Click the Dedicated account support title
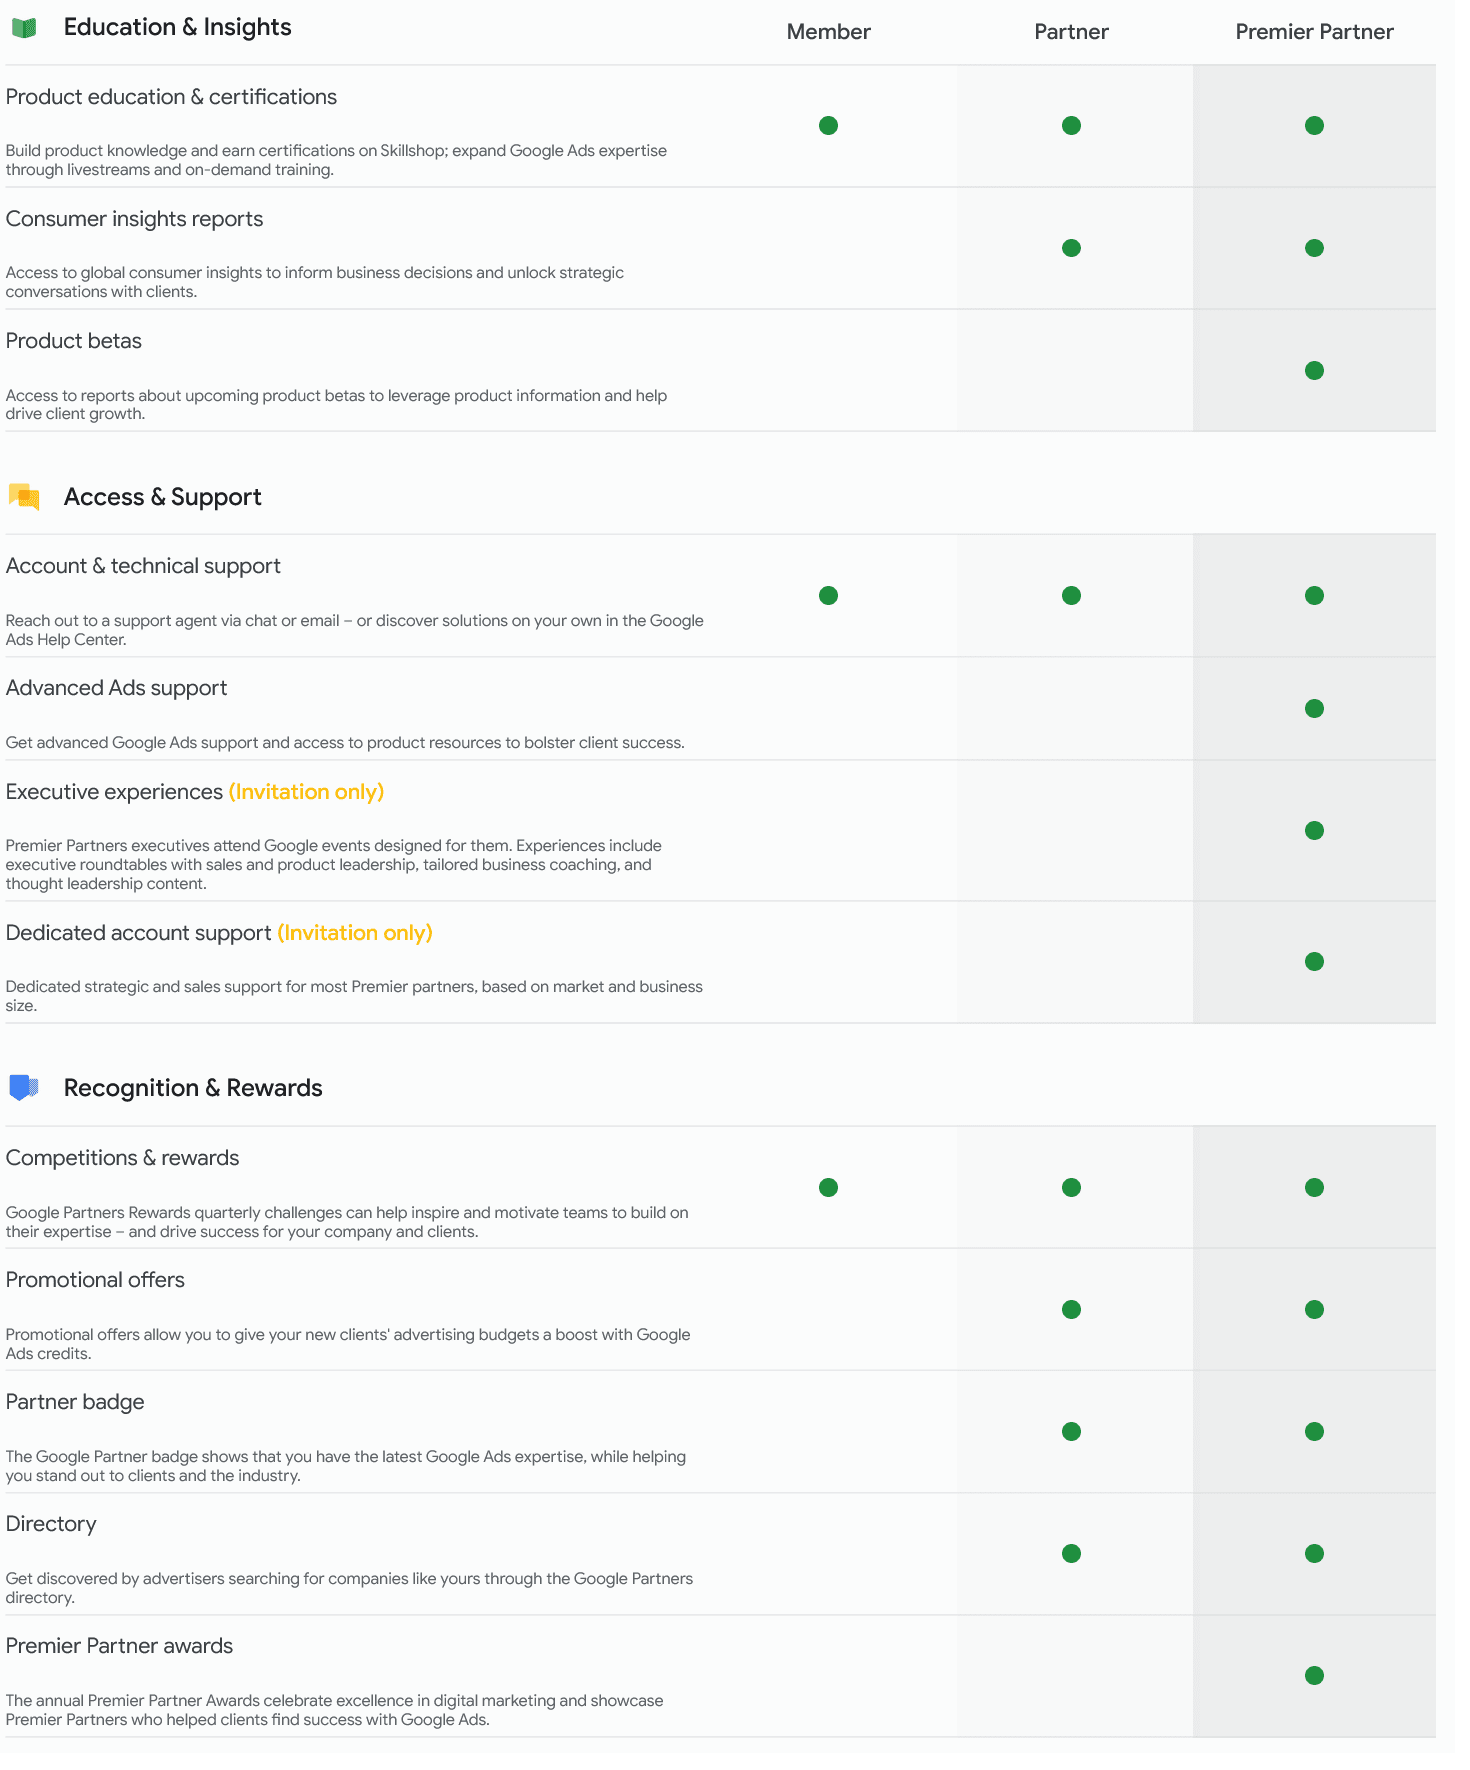Screen dimensions: 1470x1770 138,933
